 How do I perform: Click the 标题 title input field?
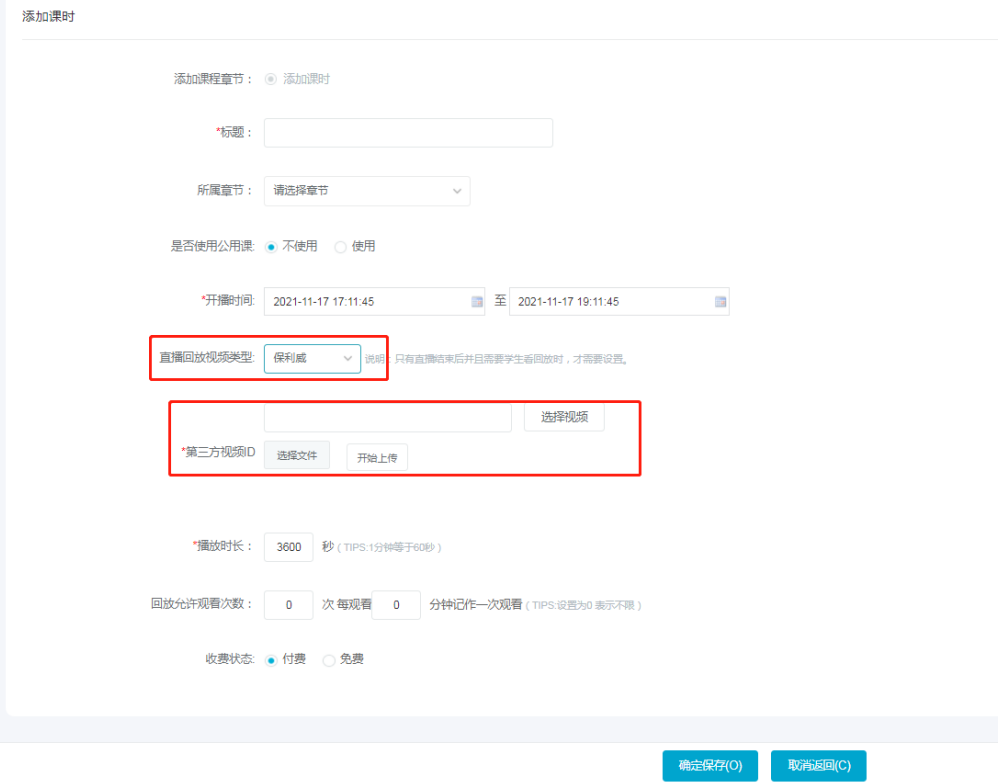click(x=408, y=133)
